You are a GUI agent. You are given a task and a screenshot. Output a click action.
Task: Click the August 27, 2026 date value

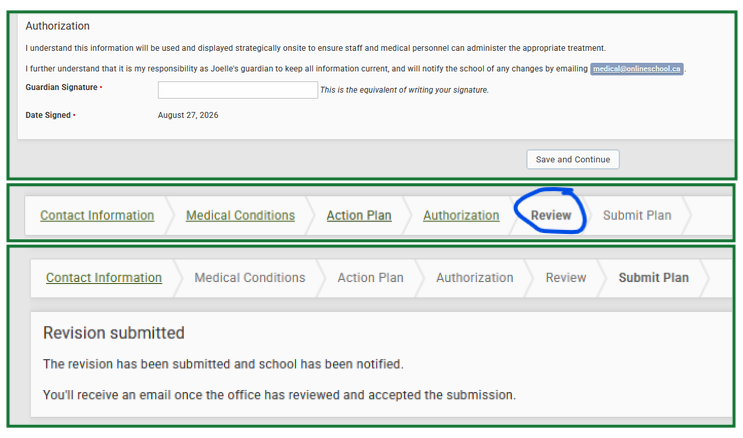point(188,115)
